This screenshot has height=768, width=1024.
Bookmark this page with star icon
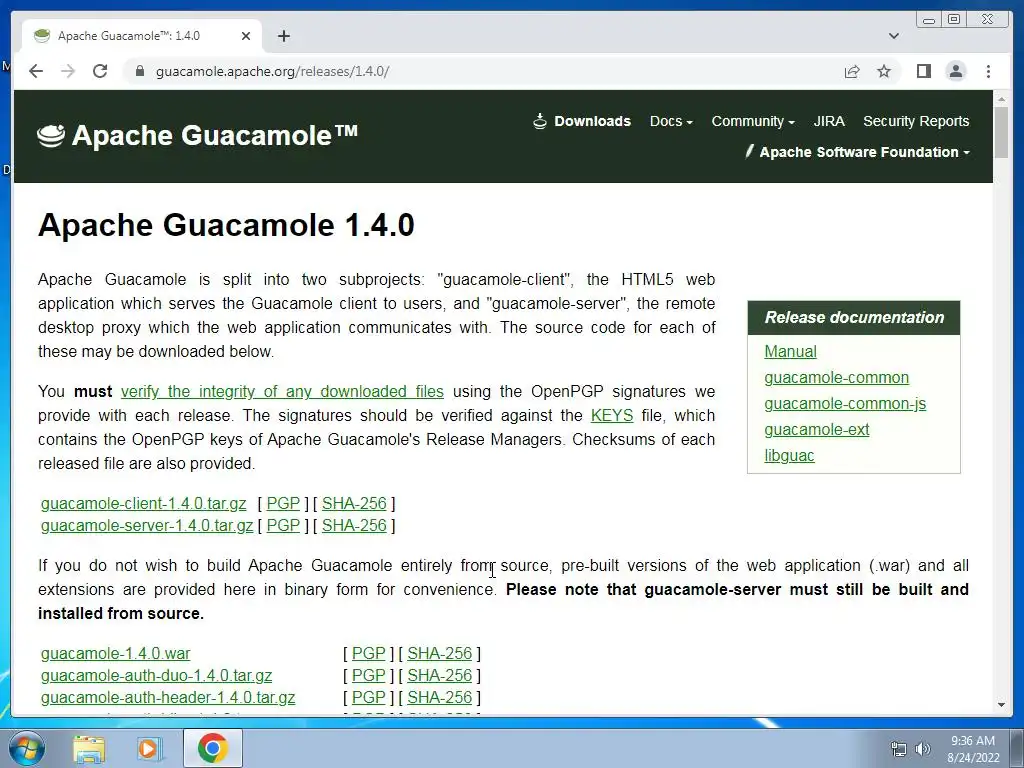pos(884,71)
